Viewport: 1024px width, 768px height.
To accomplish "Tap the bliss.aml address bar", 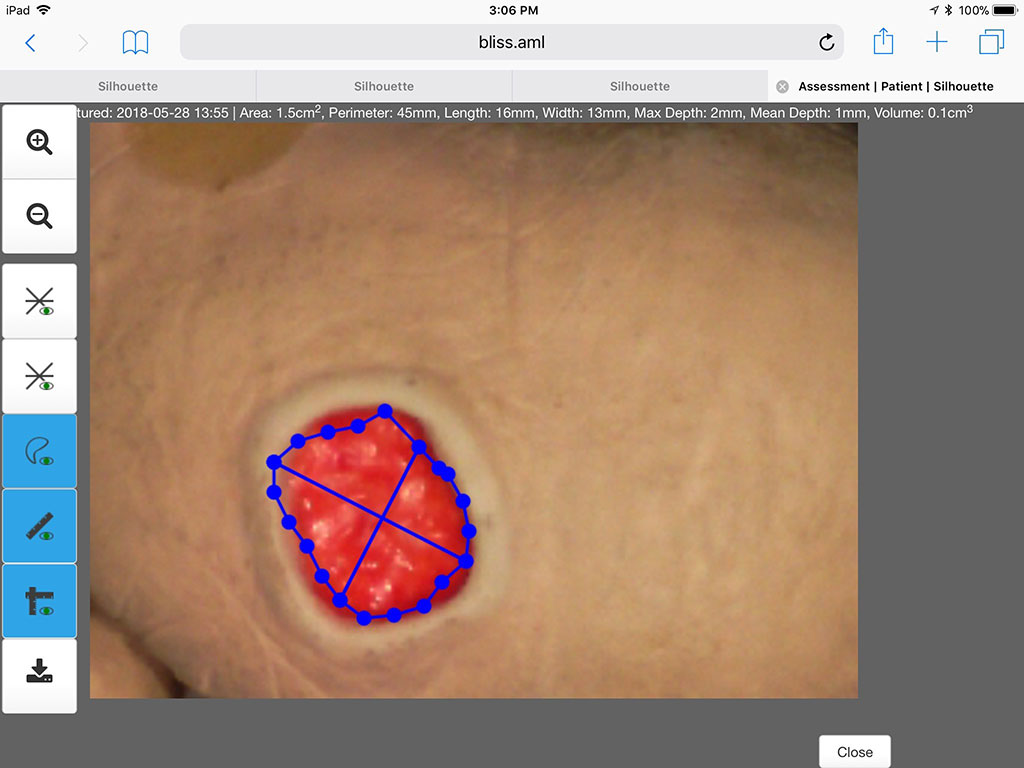I will pos(511,42).
